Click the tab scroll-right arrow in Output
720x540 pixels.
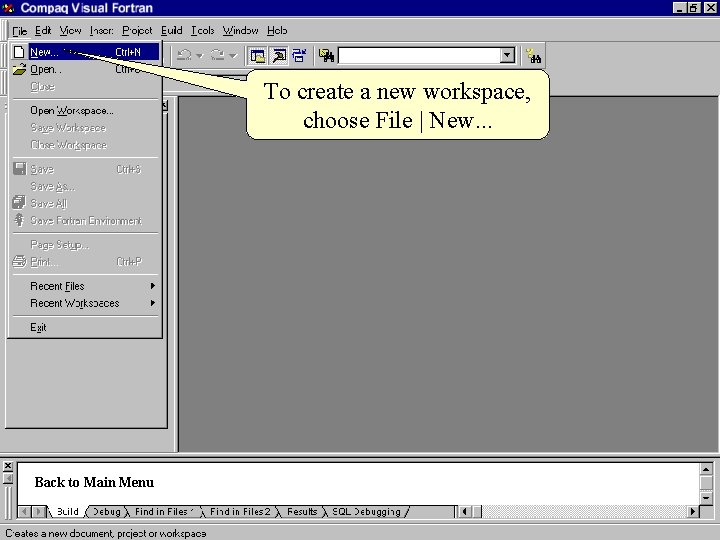tap(39, 511)
